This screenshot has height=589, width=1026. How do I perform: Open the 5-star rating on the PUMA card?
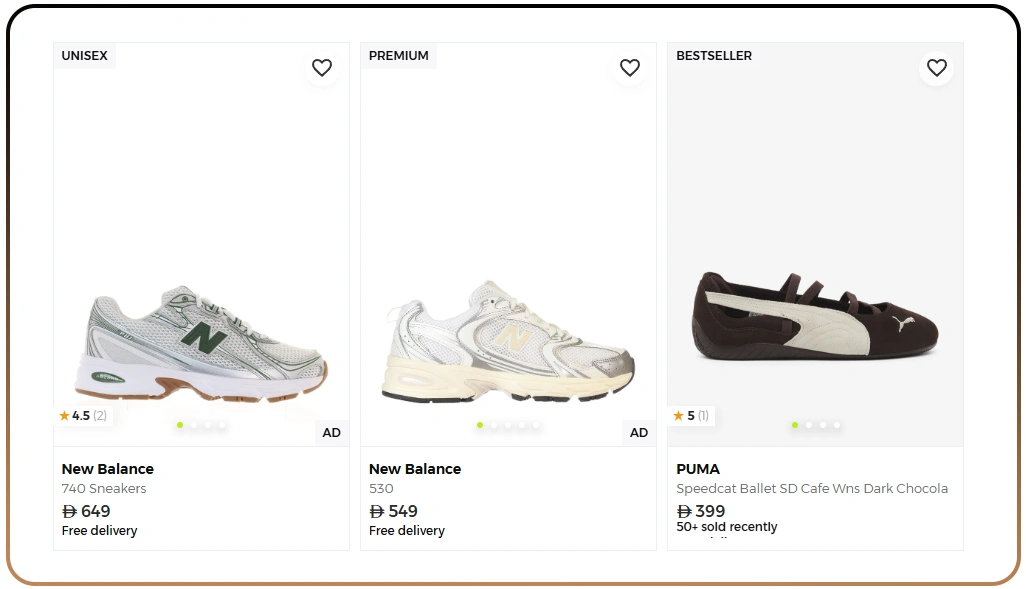(691, 416)
